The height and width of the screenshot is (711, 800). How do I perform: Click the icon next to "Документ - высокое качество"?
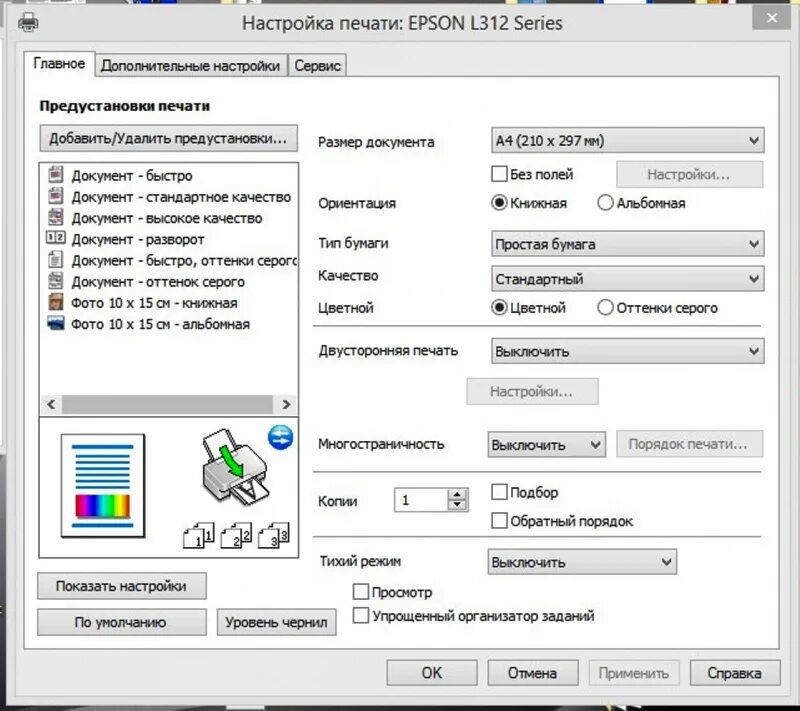tap(56, 217)
